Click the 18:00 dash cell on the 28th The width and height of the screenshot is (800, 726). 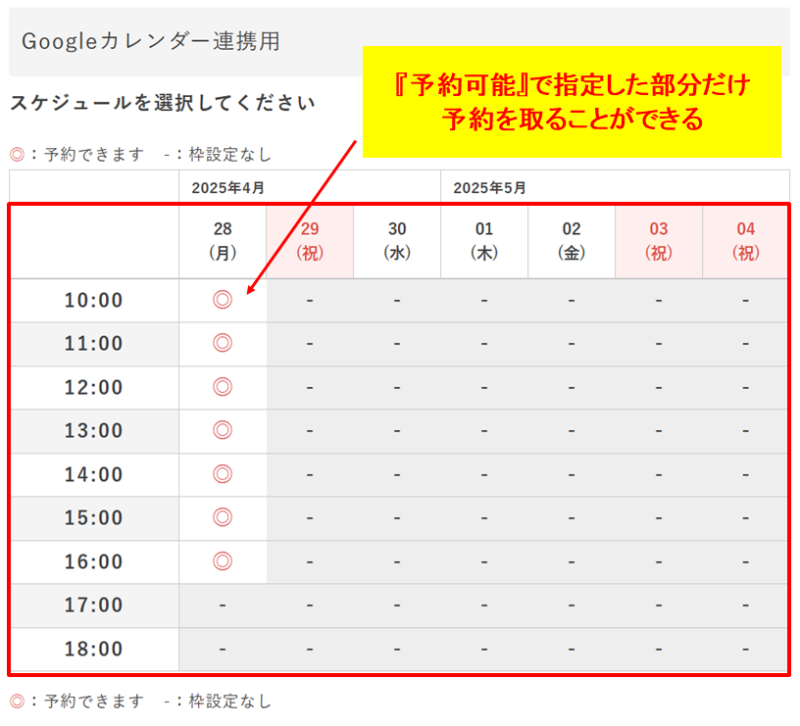click(222, 649)
